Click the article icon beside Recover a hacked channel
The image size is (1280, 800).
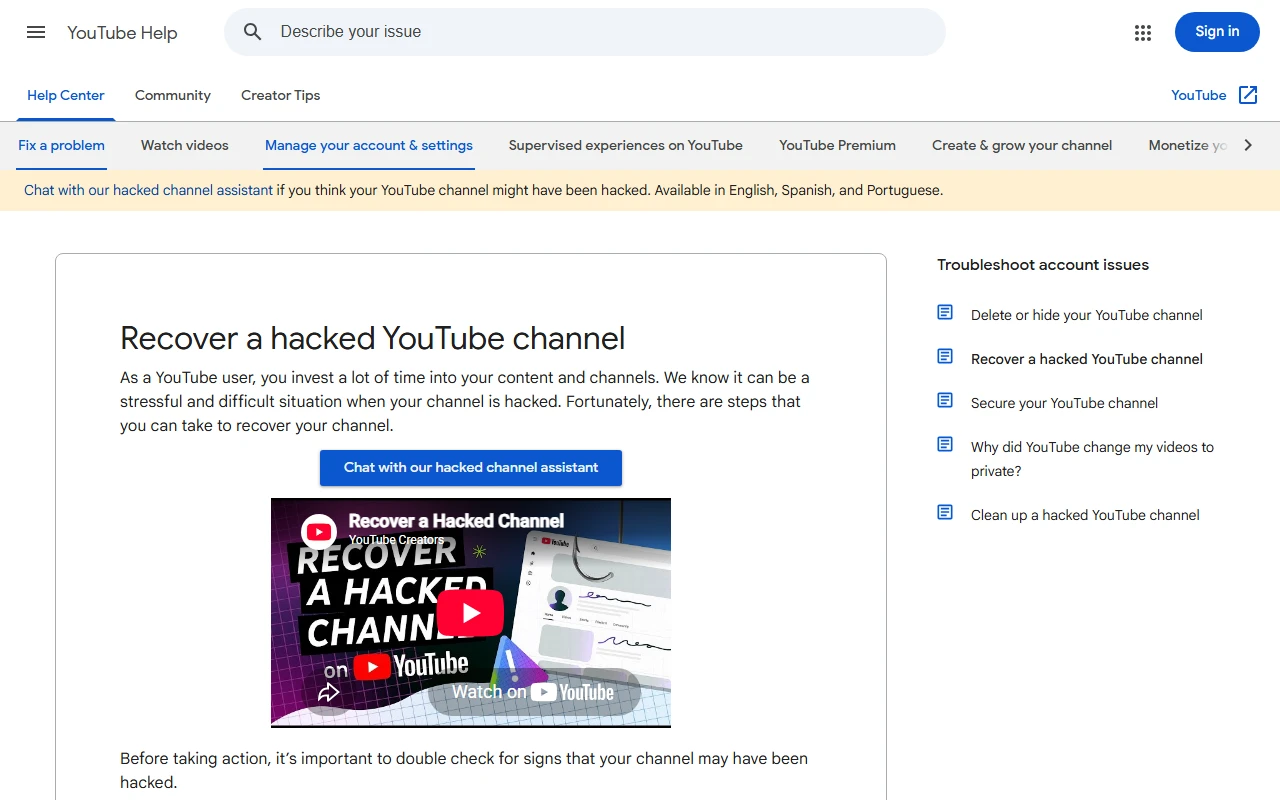[945, 357]
